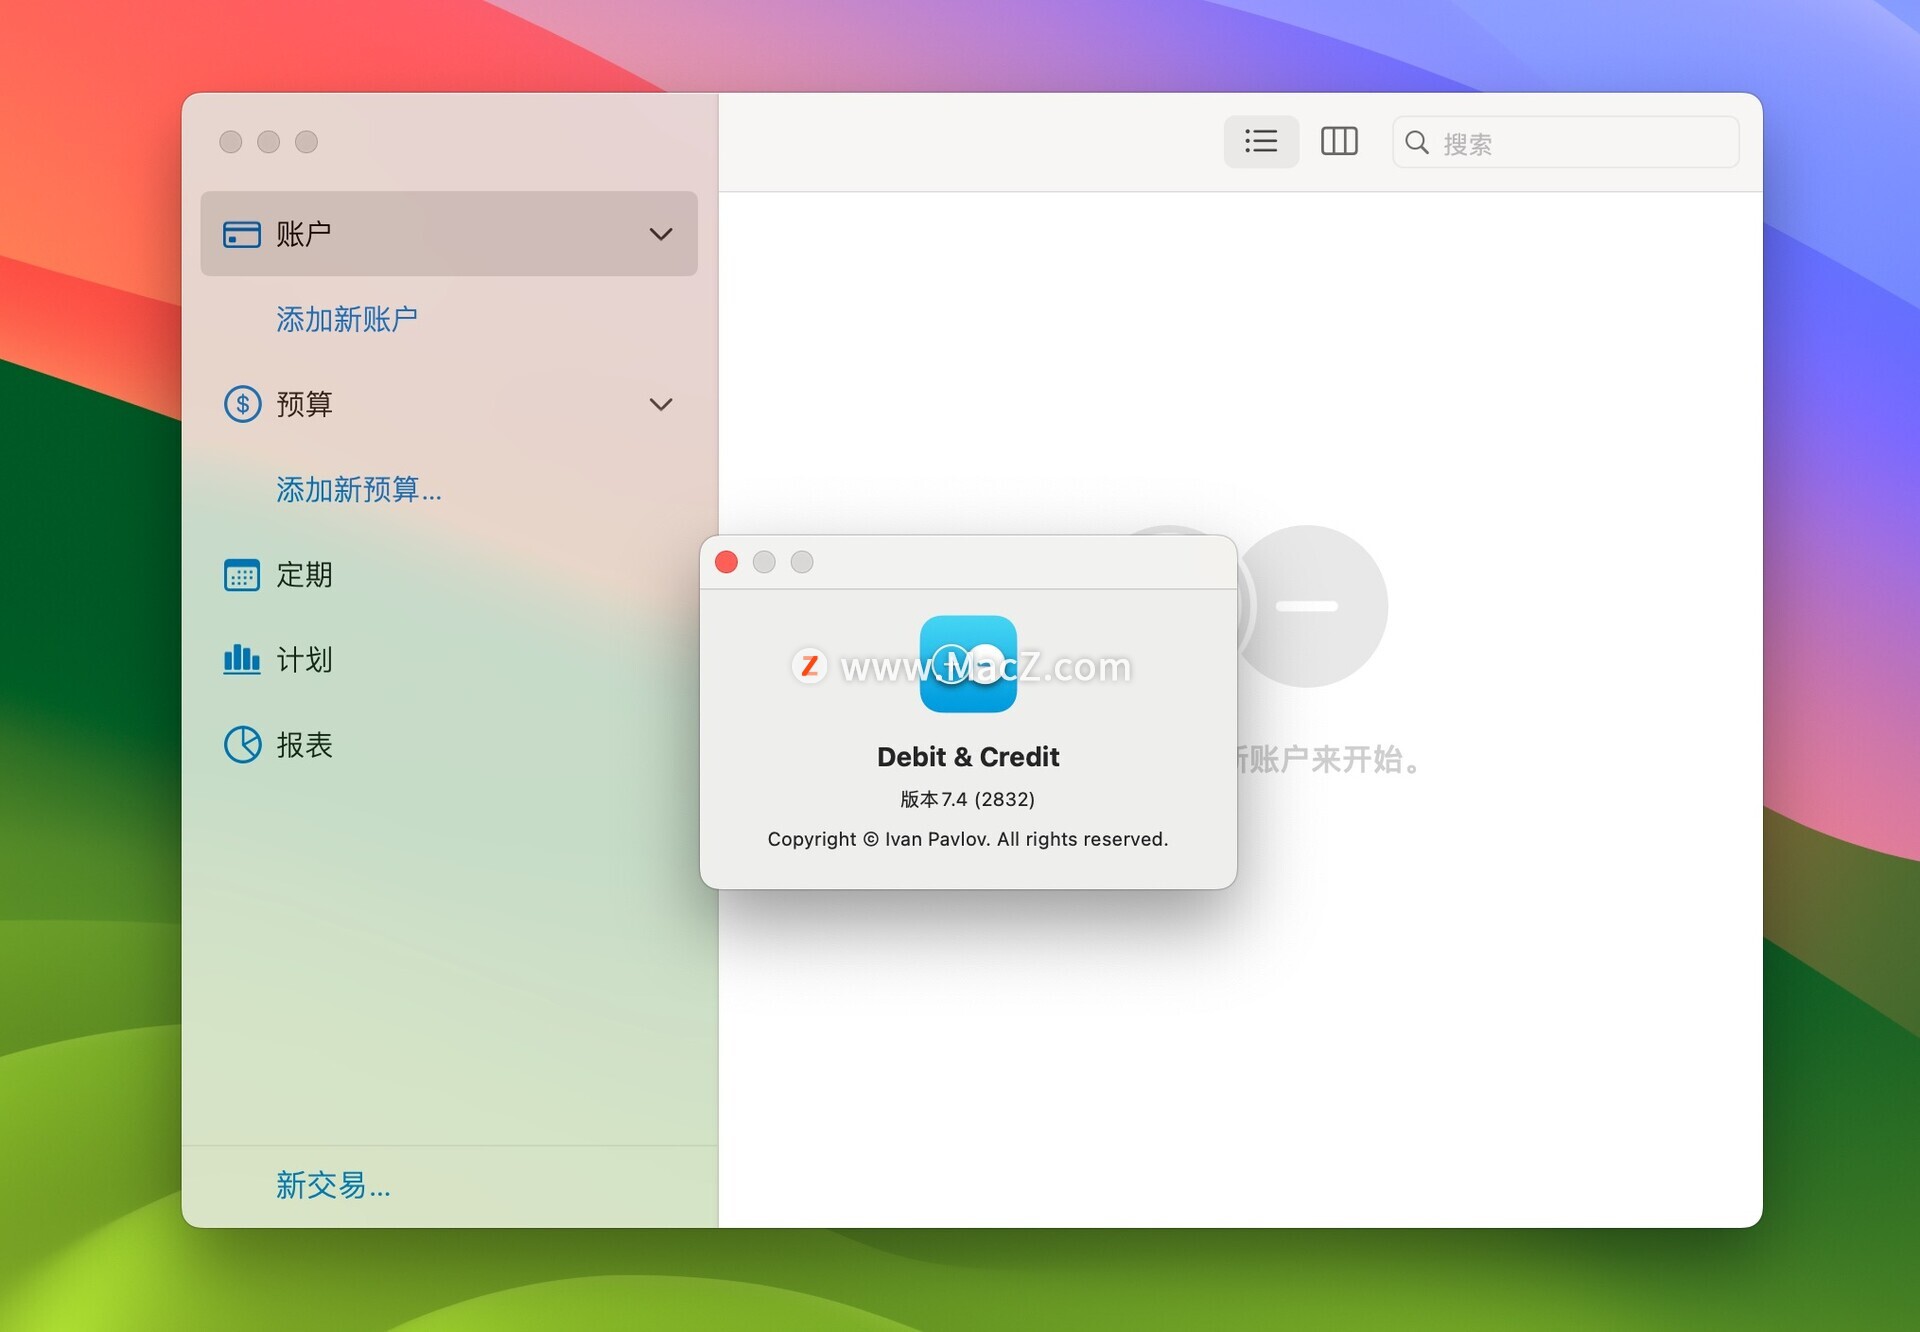Open the 报表 reports section
The height and width of the screenshot is (1332, 1920).
448,745
